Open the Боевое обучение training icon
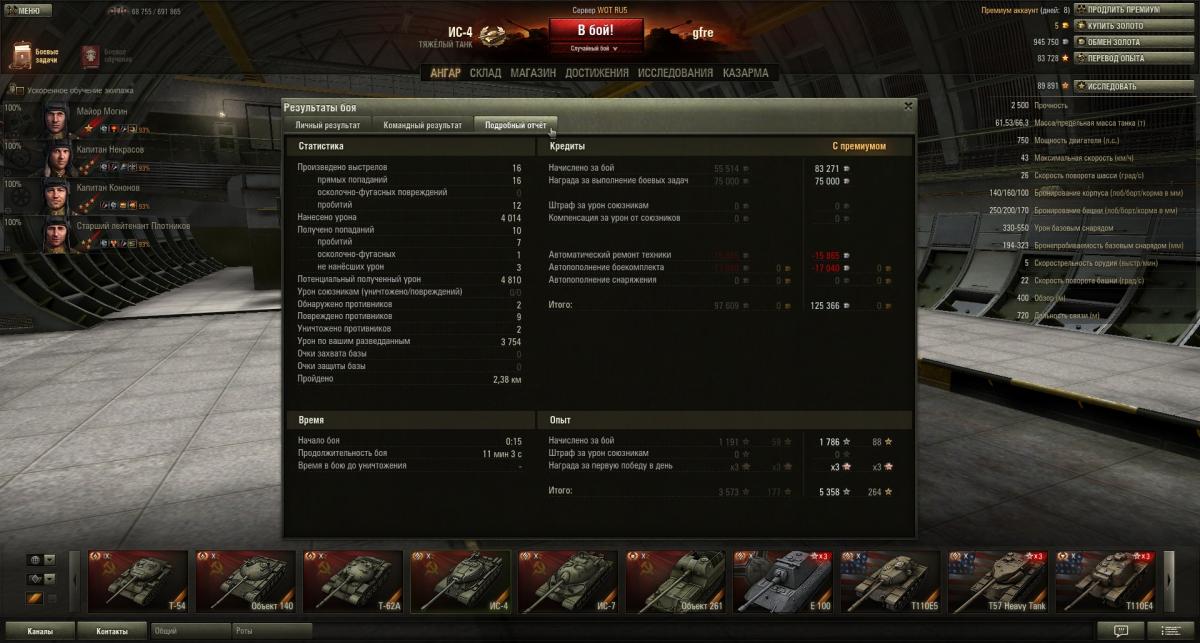Image resolution: width=1200 pixels, height=643 pixels. 90,55
